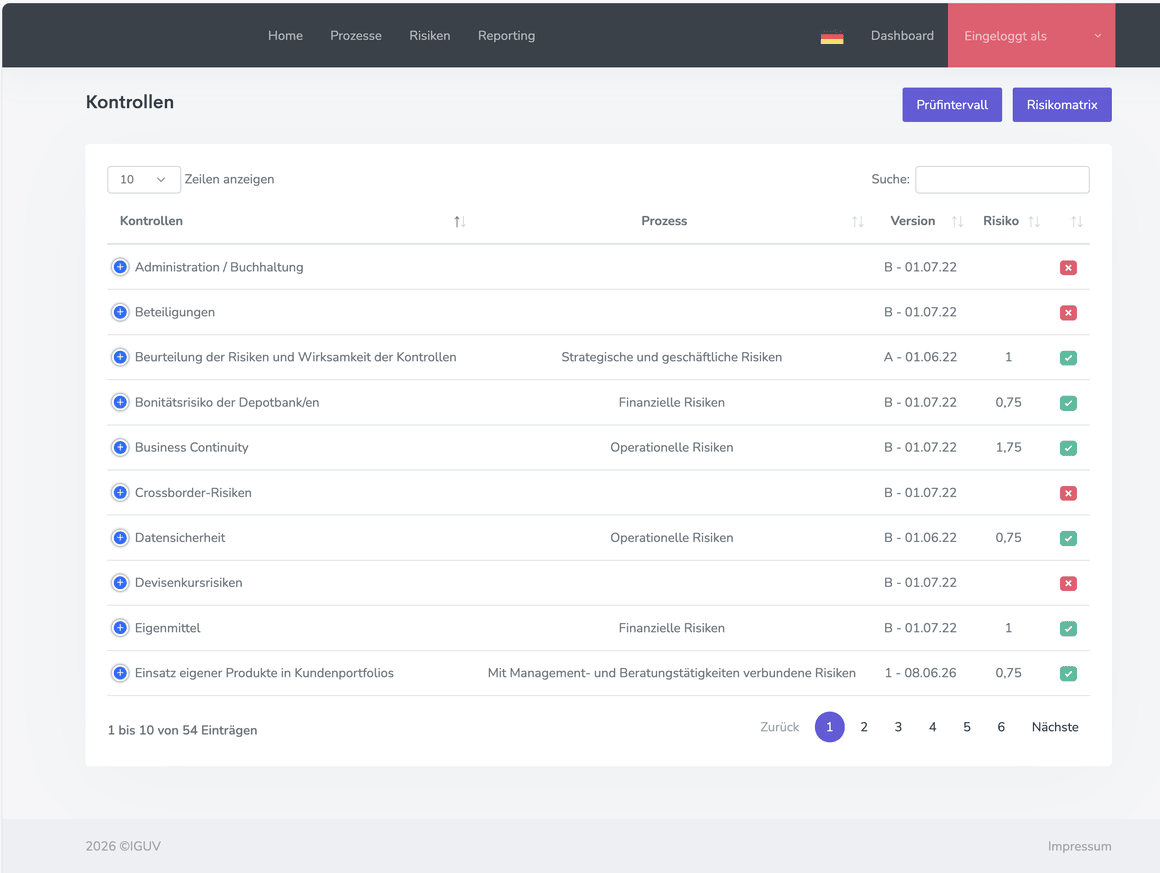Go to pagination page 2
The image size is (1160, 873).
click(x=863, y=727)
